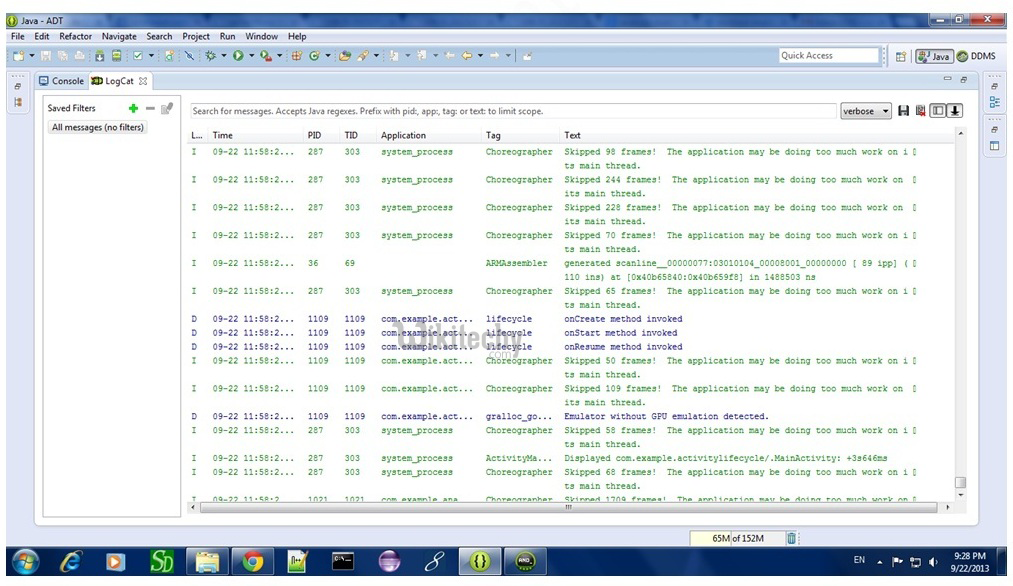Clear the log with the red X icon

pos(920,111)
